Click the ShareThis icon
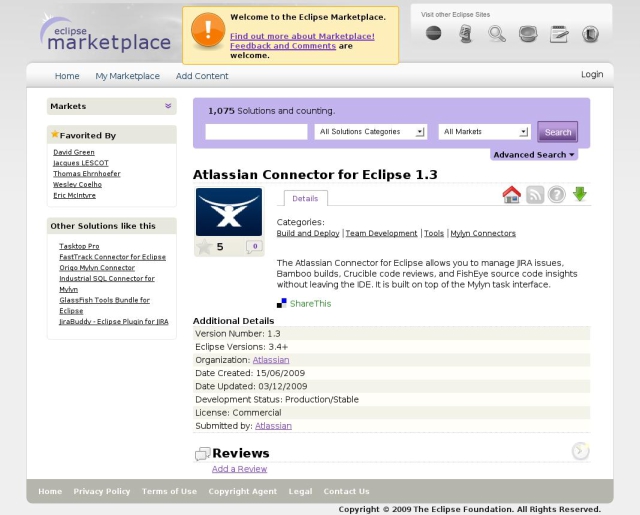Screen dimensions: 640x515 282,303
